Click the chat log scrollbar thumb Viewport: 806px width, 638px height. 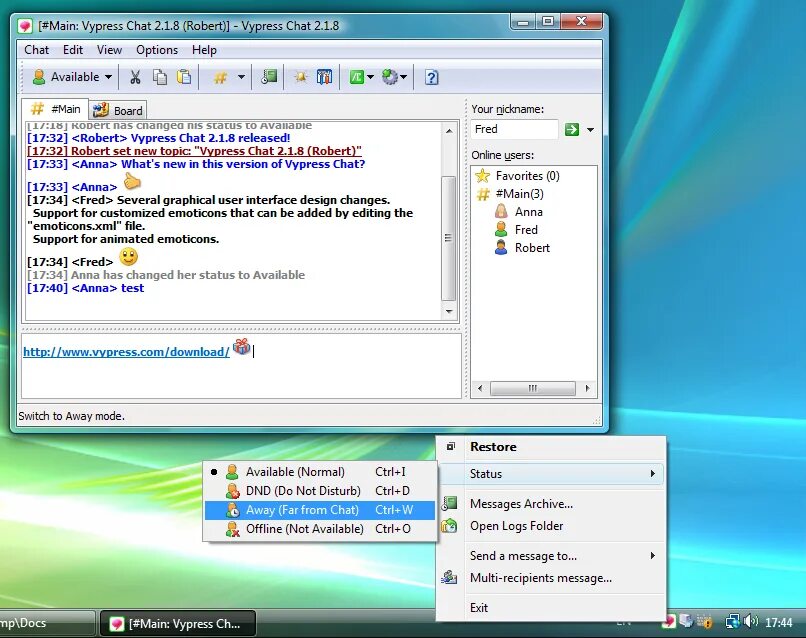(448, 238)
